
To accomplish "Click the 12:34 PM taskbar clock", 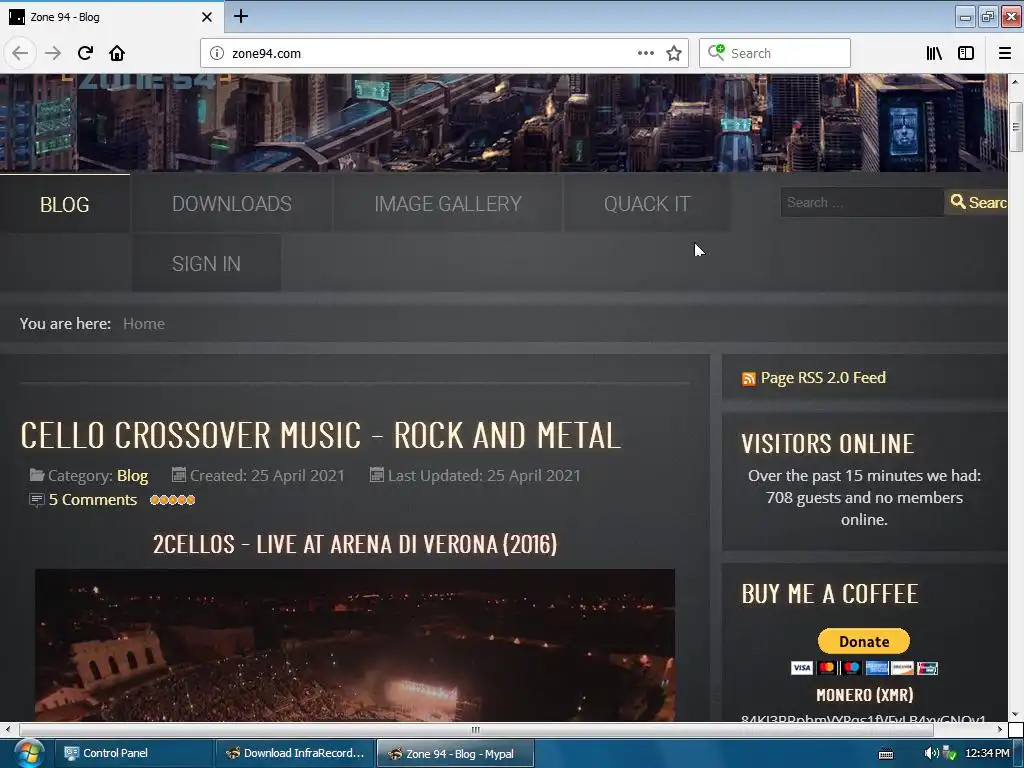I will pyautogui.click(x=987, y=753).
